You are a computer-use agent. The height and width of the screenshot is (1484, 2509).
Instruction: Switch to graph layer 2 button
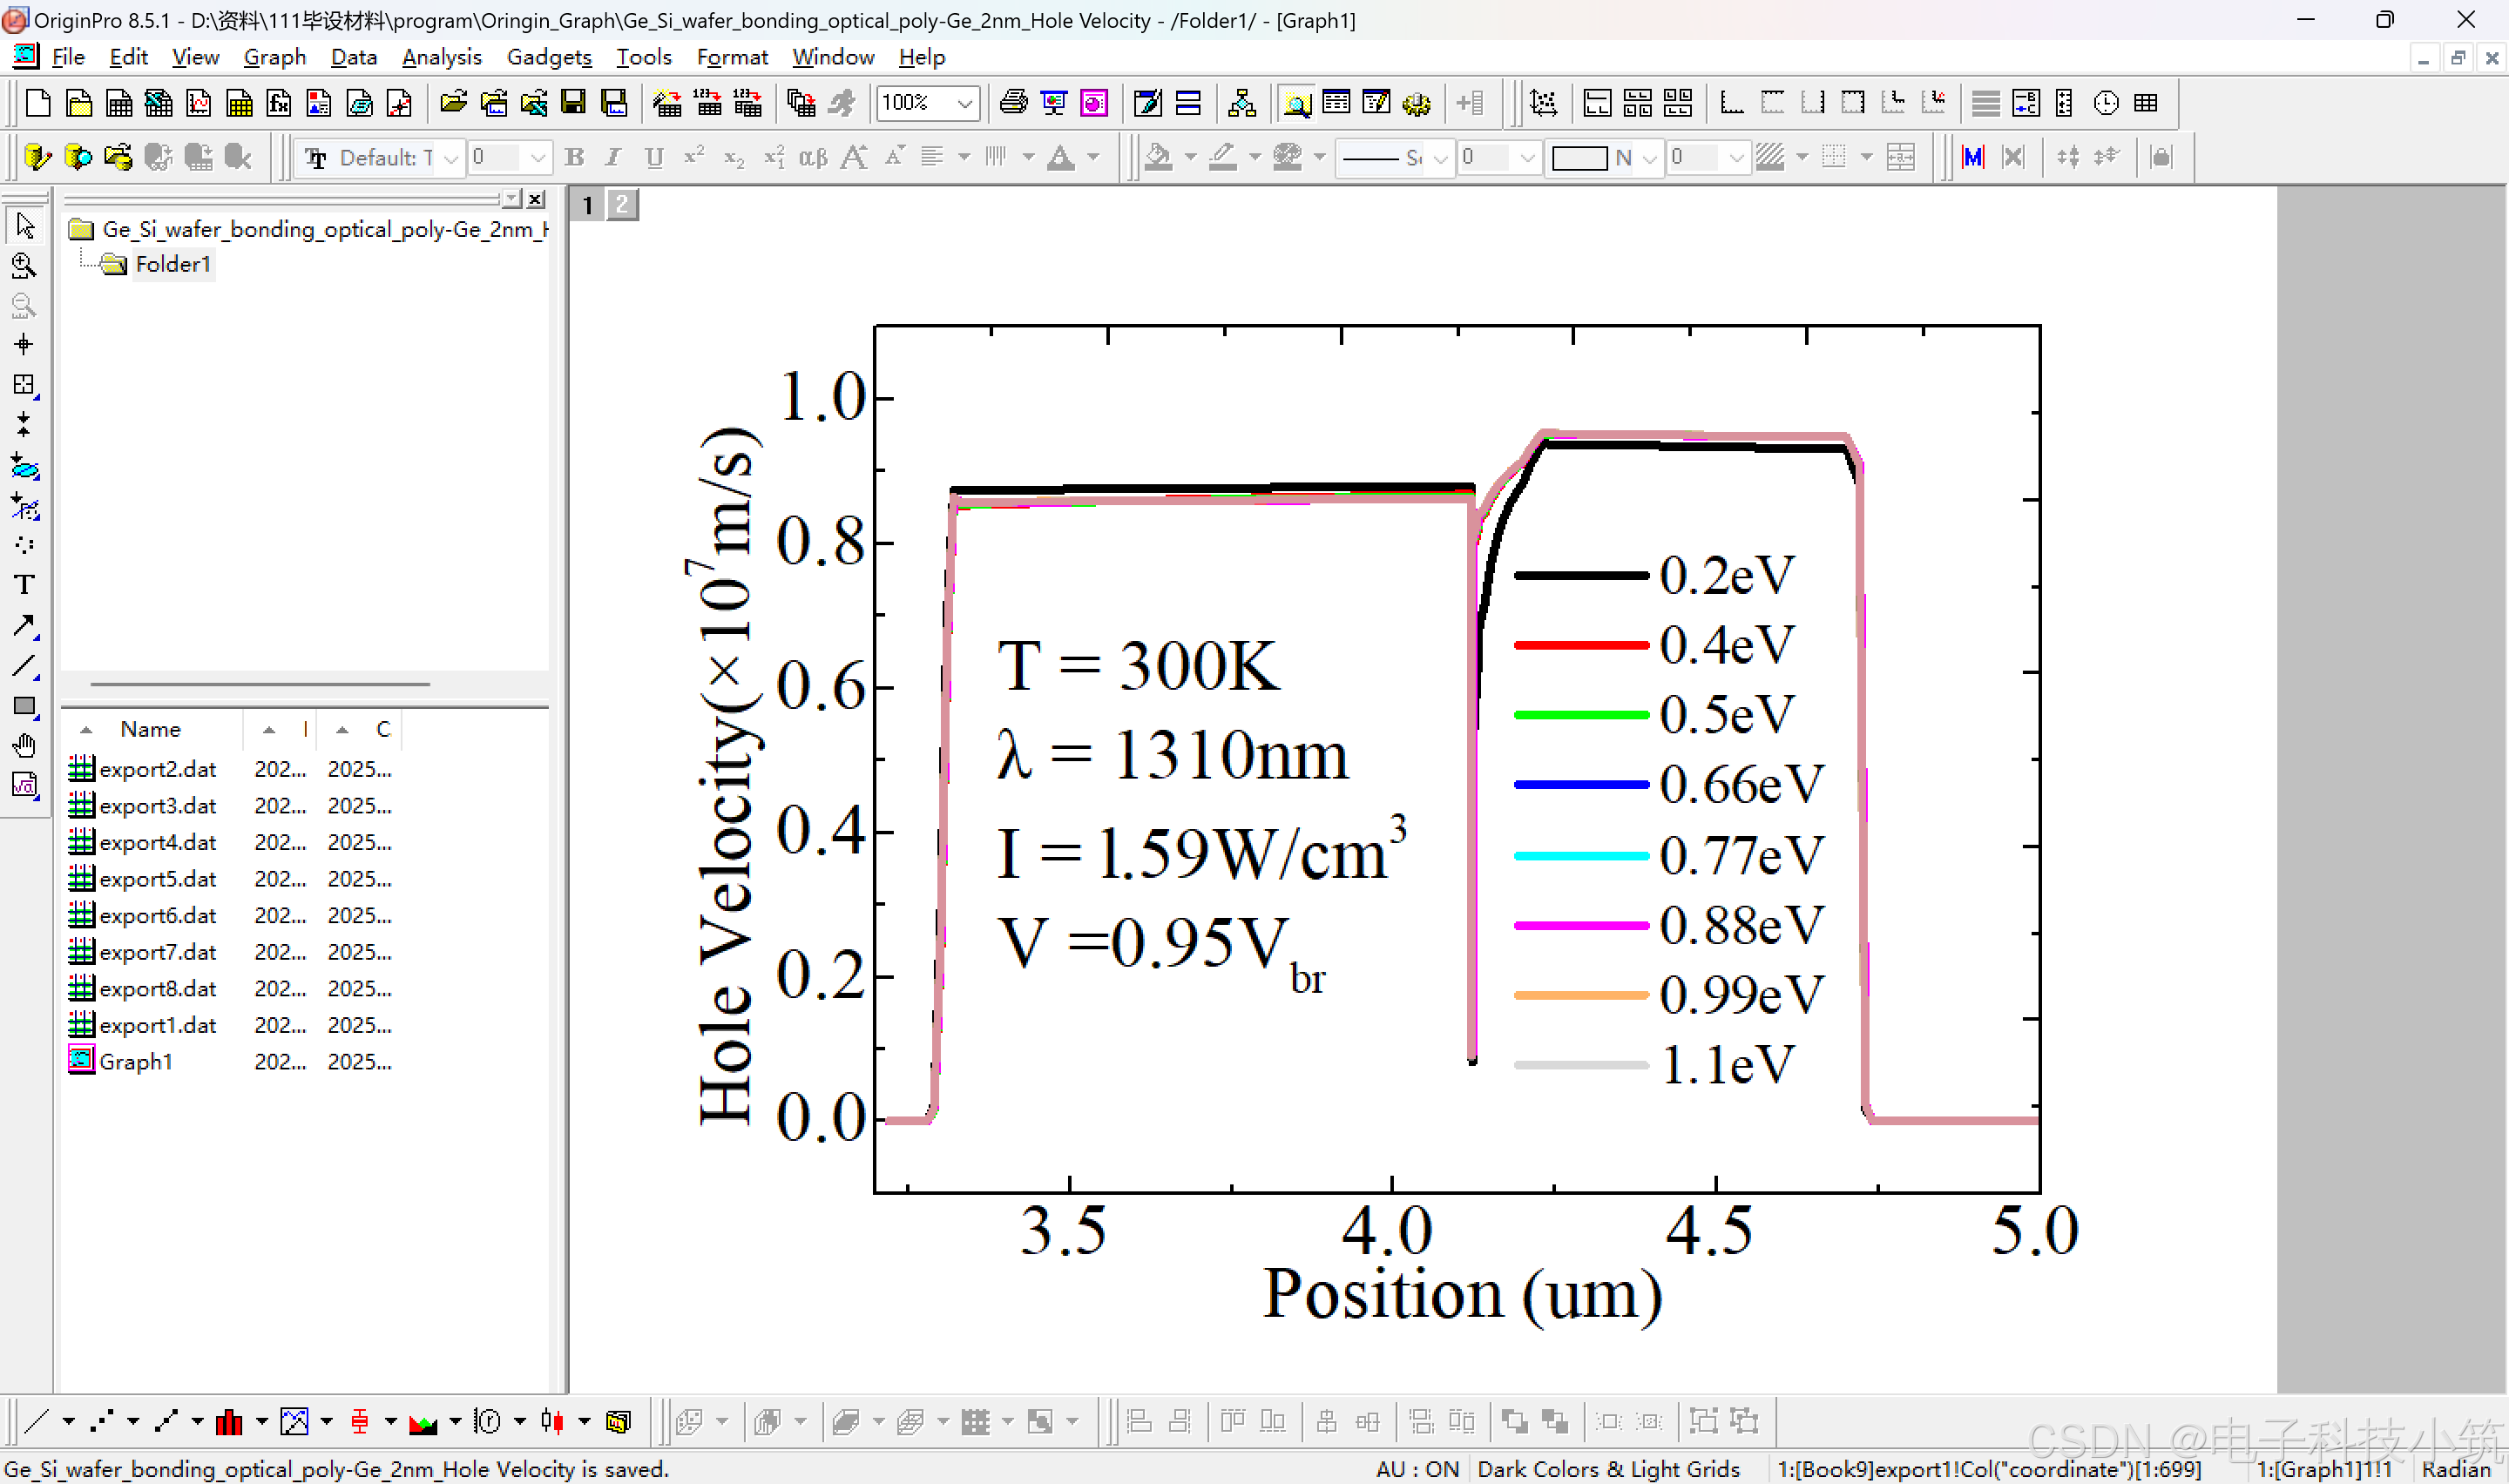[x=622, y=205]
